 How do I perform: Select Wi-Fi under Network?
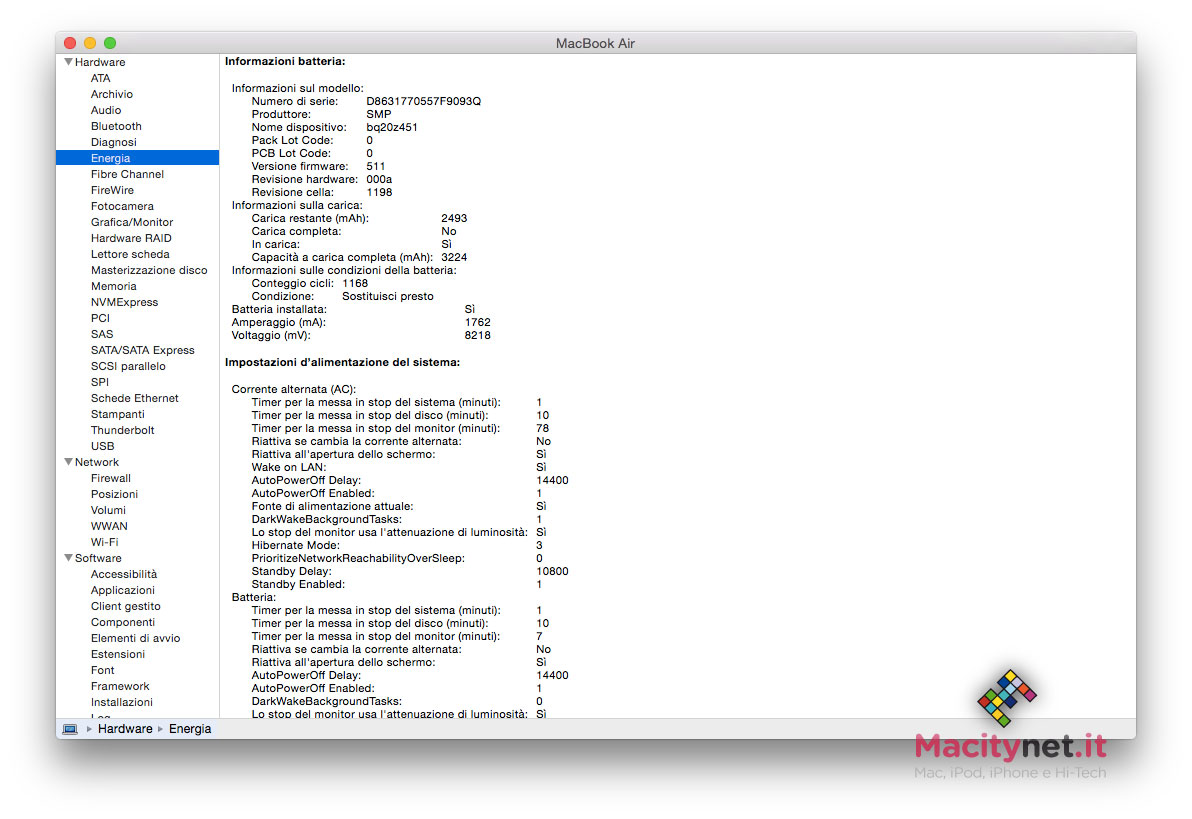coord(105,541)
